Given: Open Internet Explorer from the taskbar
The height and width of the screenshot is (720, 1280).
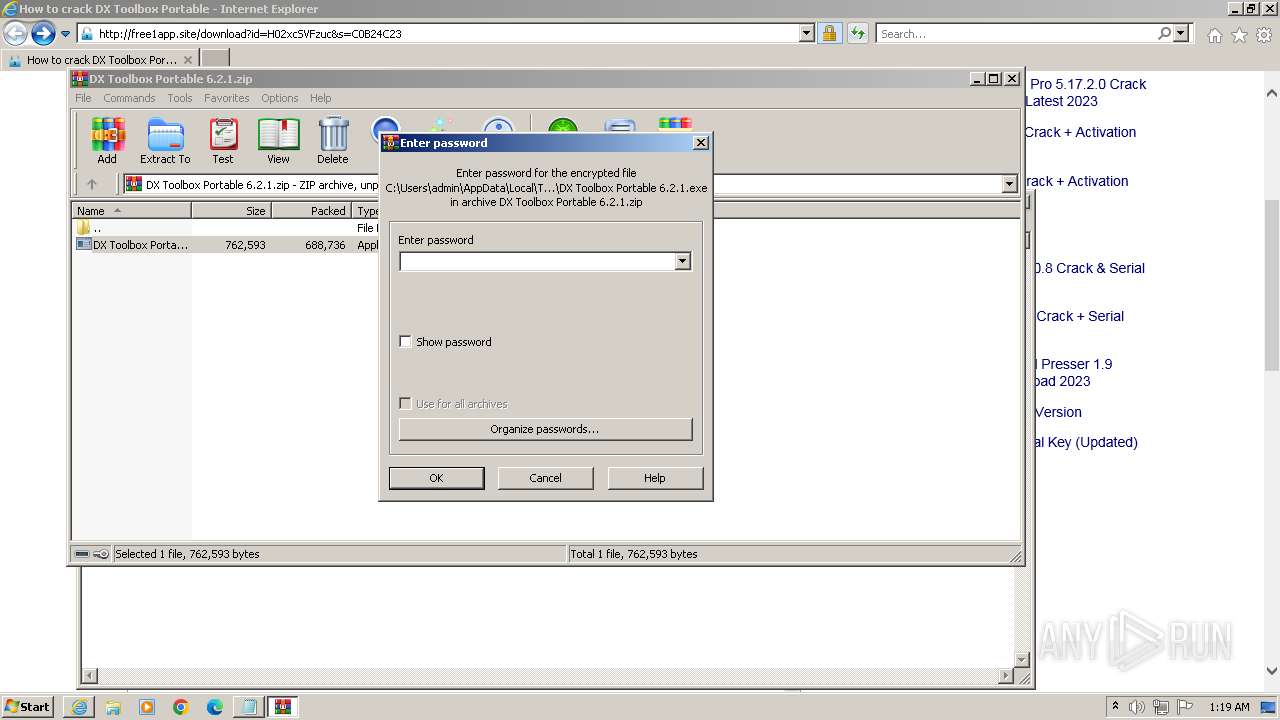Looking at the screenshot, I should (79, 707).
